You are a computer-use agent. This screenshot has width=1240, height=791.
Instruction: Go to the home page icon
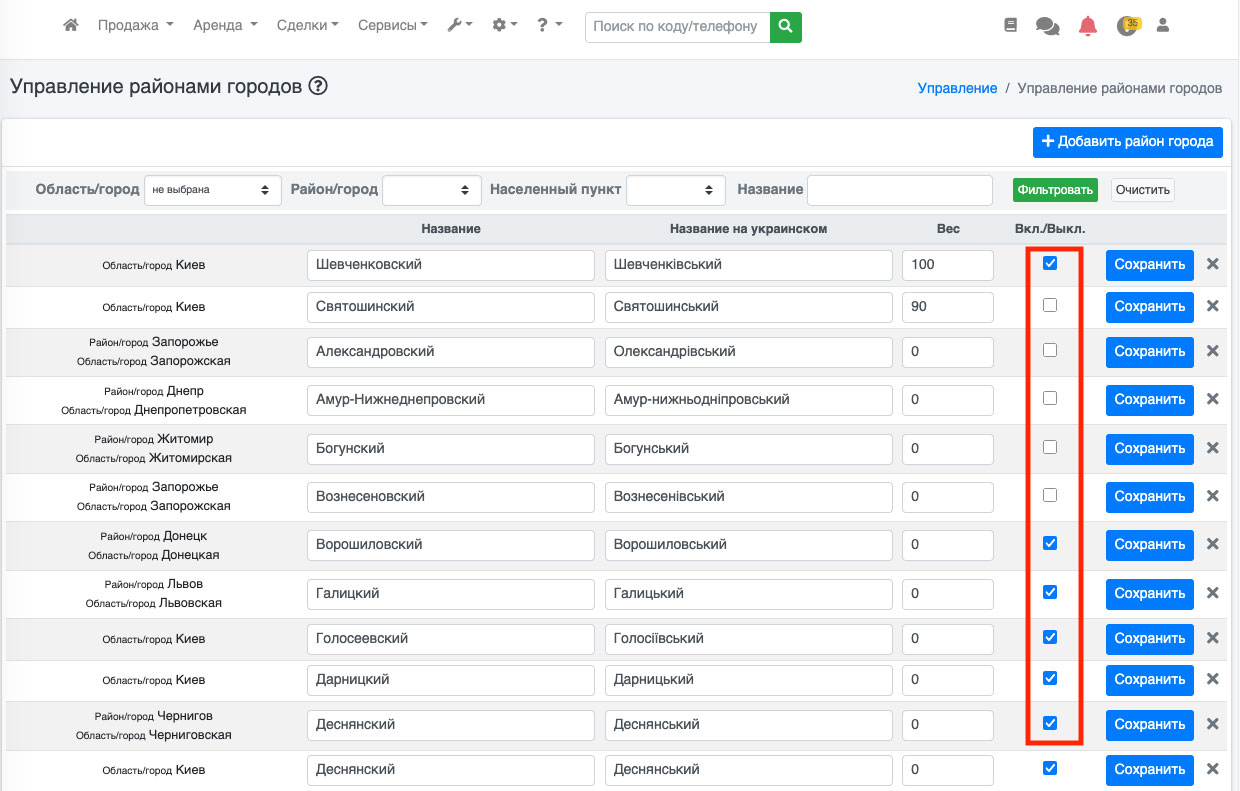(x=71, y=26)
